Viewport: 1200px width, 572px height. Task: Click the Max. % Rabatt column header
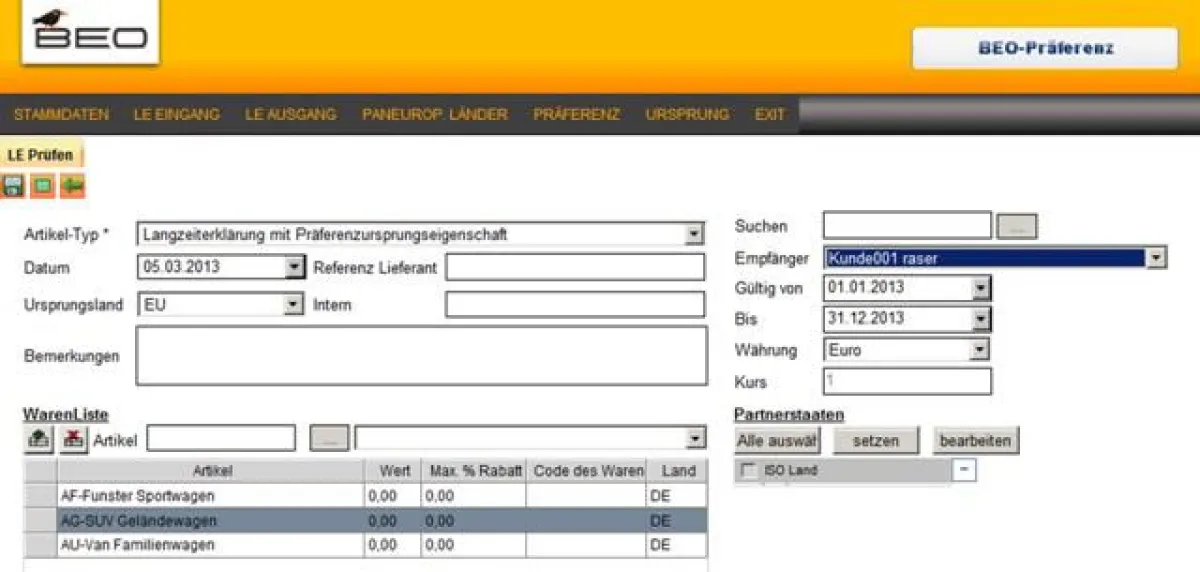(x=474, y=471)
